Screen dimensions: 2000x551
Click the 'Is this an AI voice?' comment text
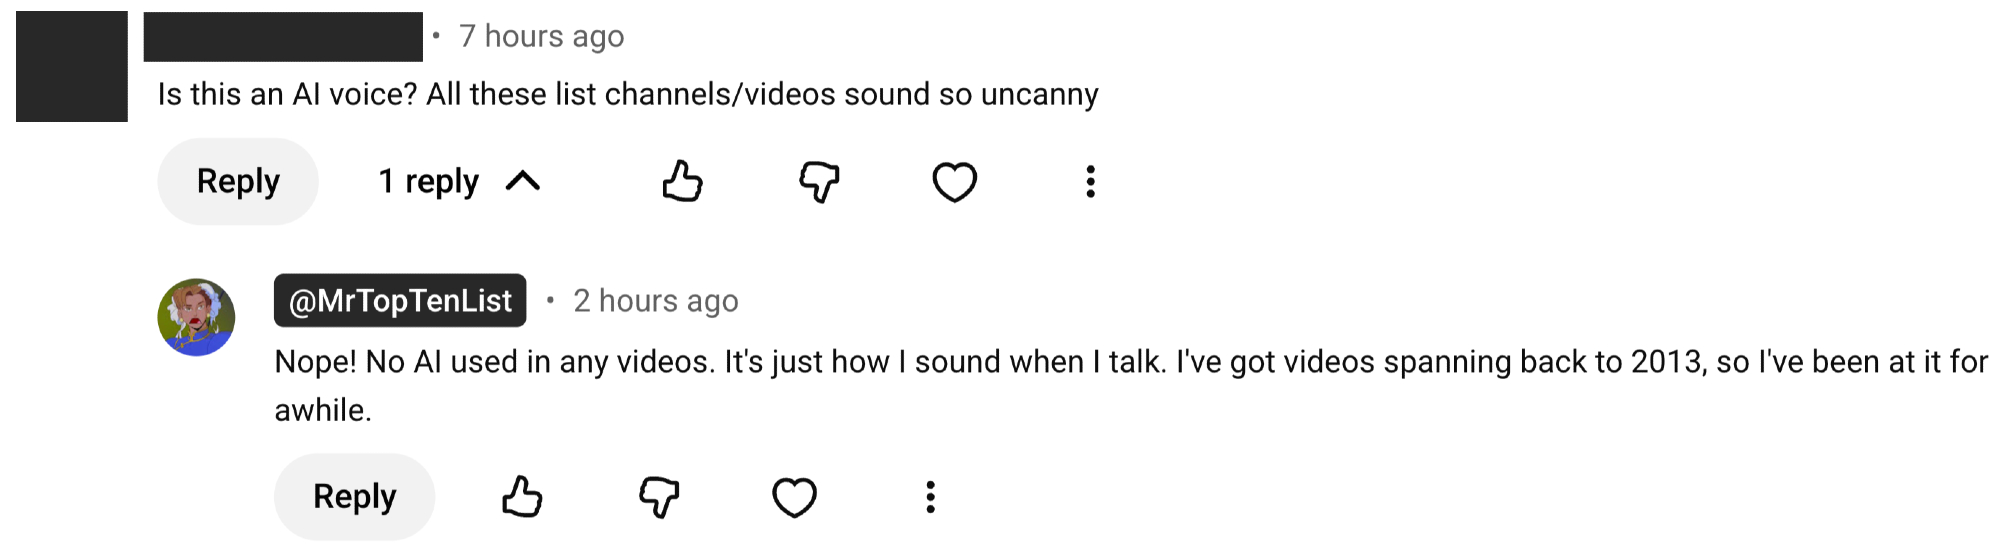628,95
